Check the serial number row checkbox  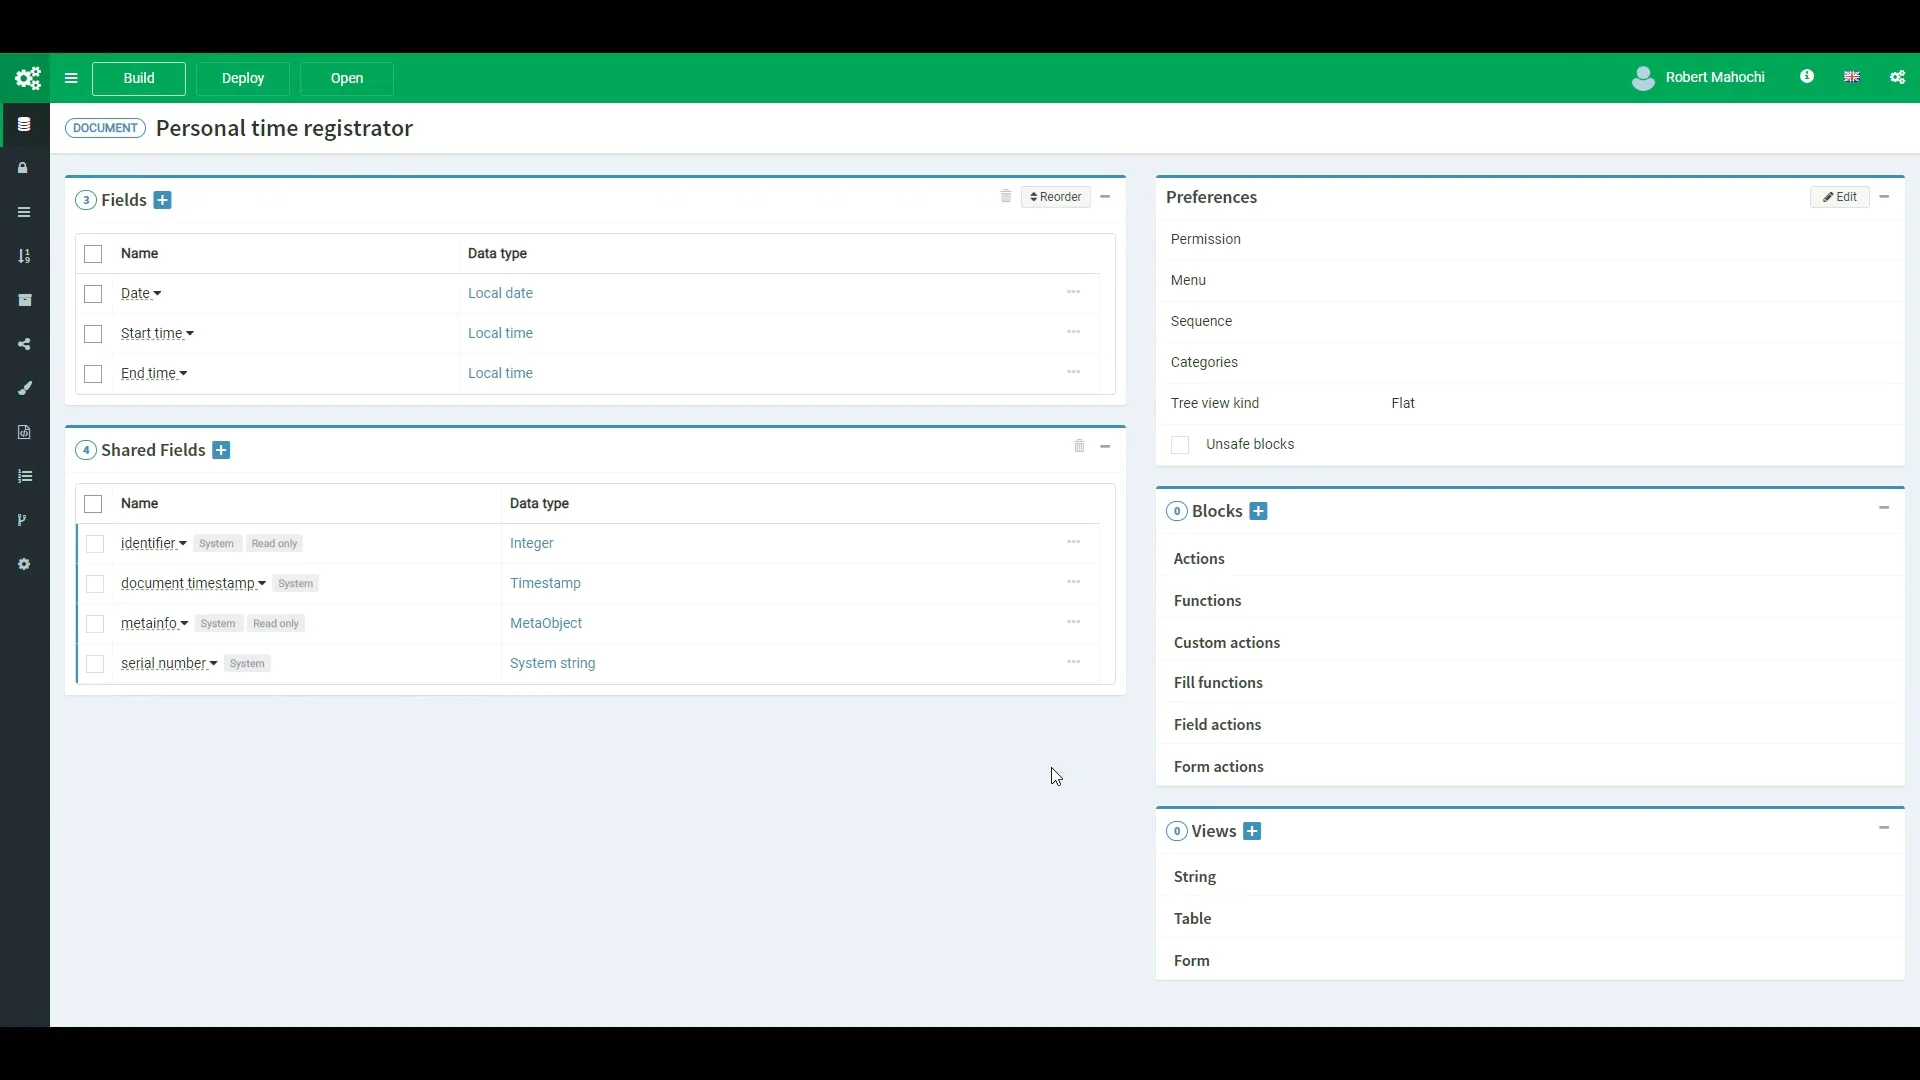point(95,663)
